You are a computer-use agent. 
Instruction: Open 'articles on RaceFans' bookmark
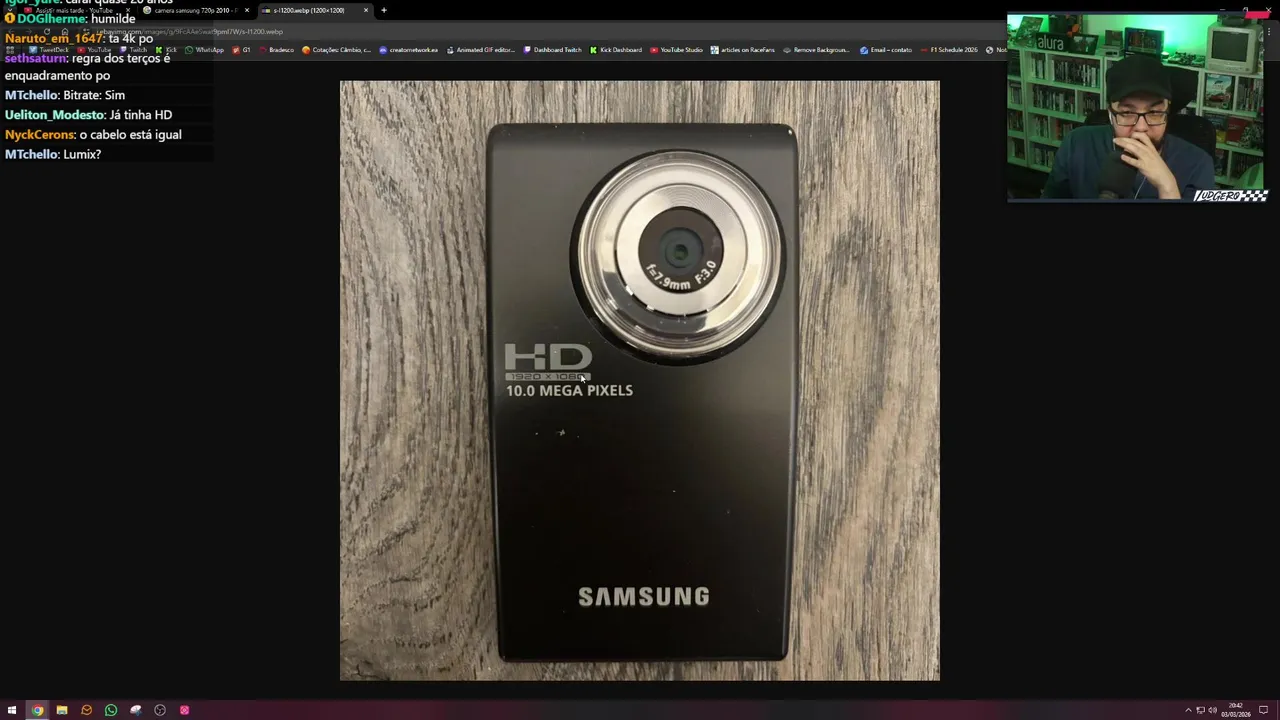click(x=743, y=50)
